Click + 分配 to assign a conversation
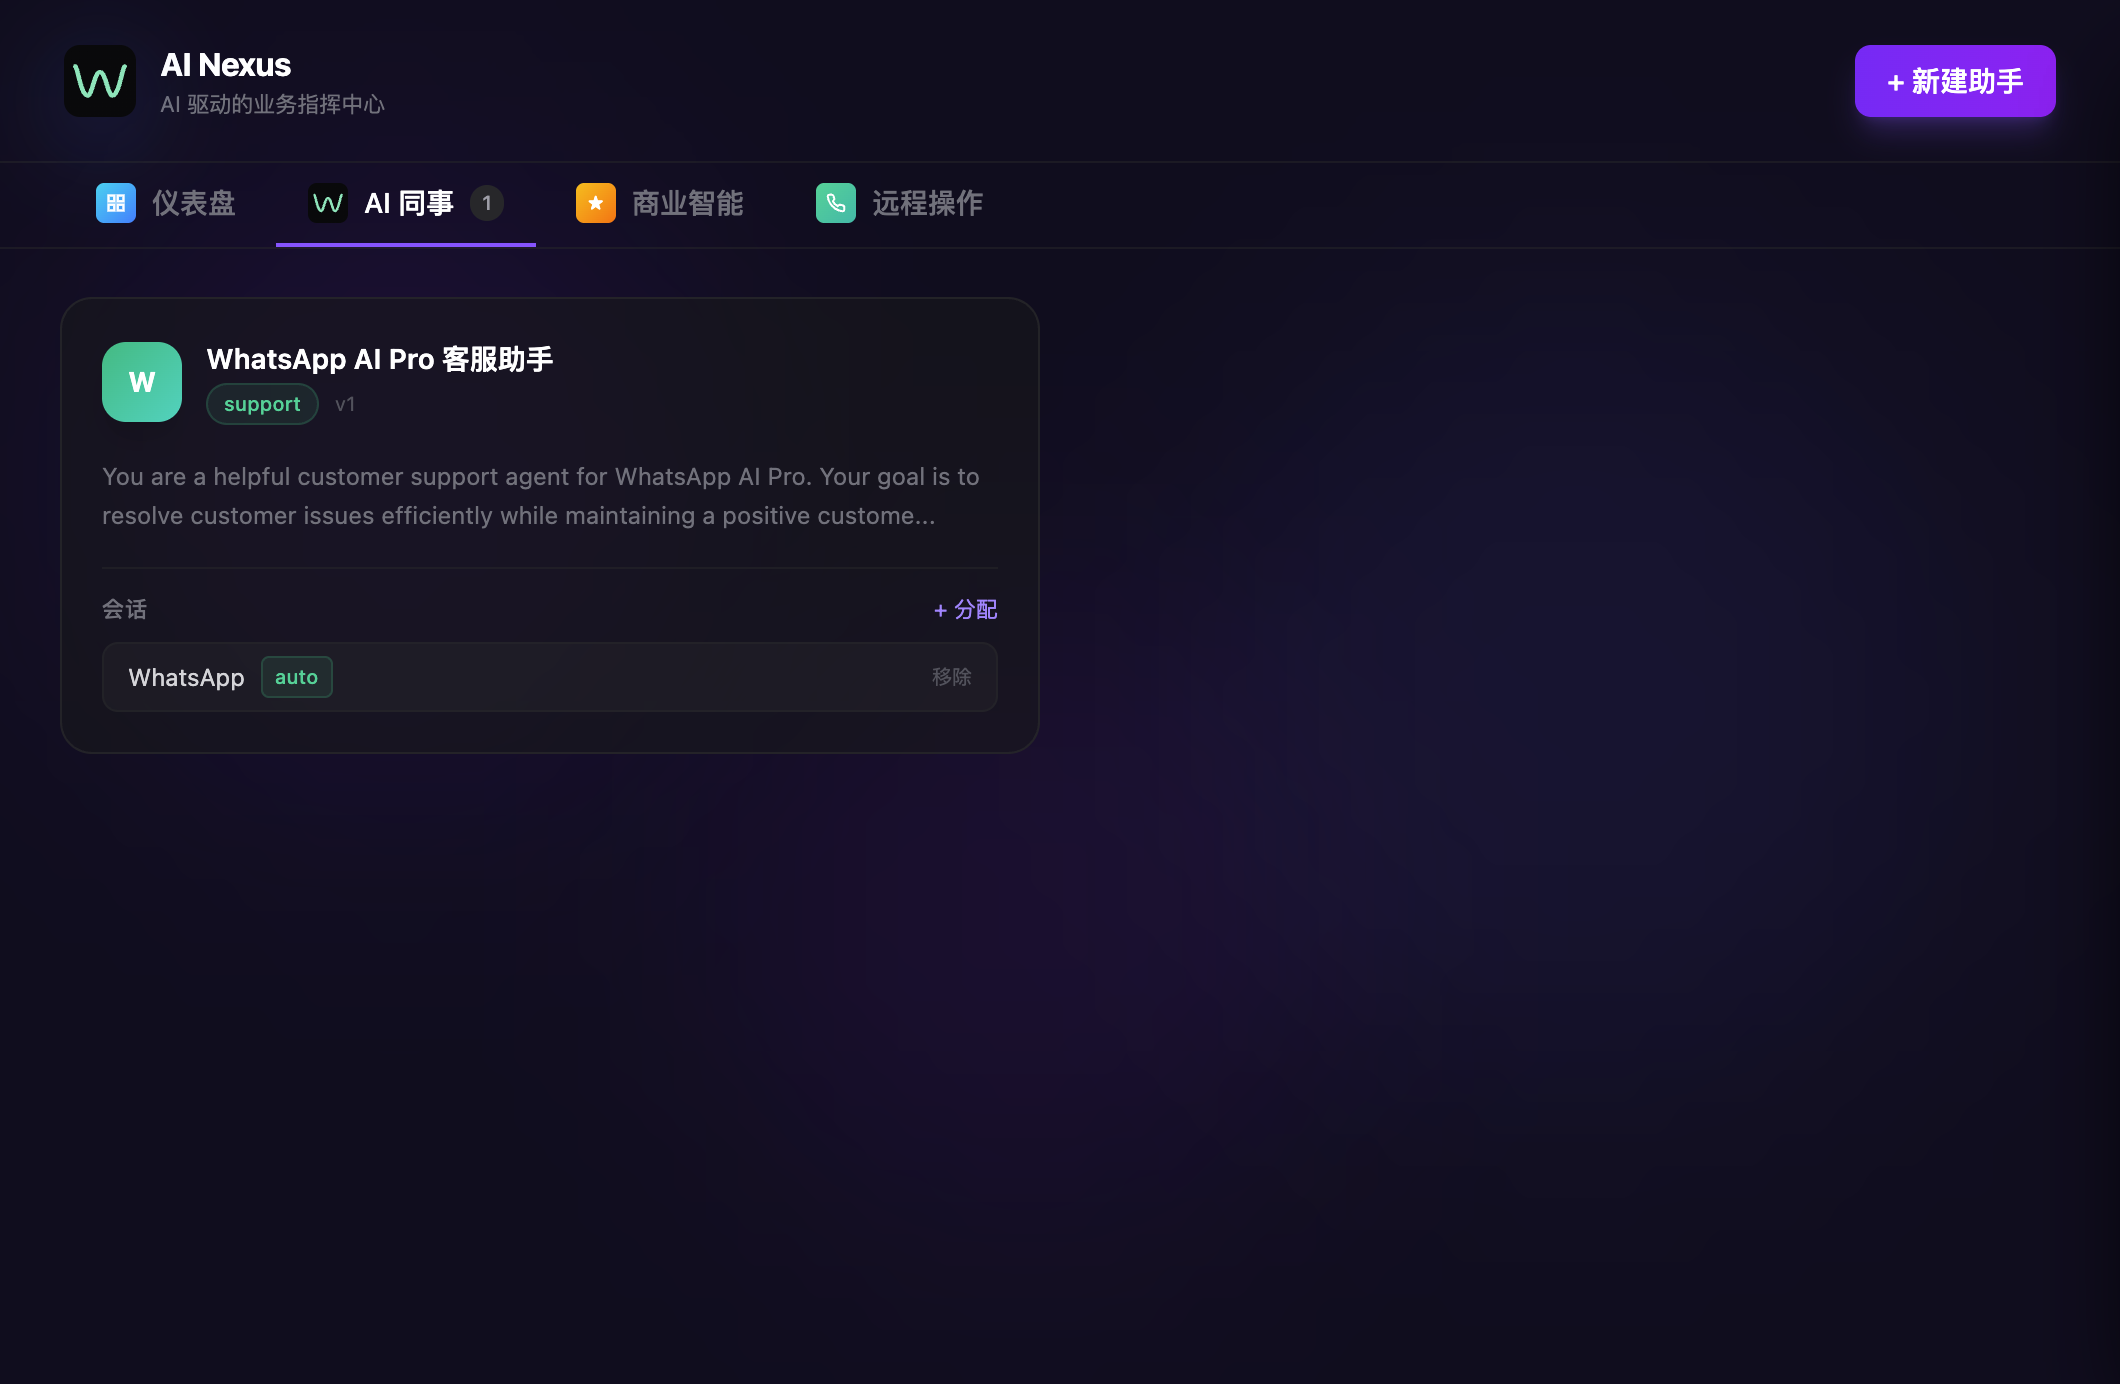The width and height of the screenshot is (2120, 1384). pyautogui.click(x=965, y=609)
